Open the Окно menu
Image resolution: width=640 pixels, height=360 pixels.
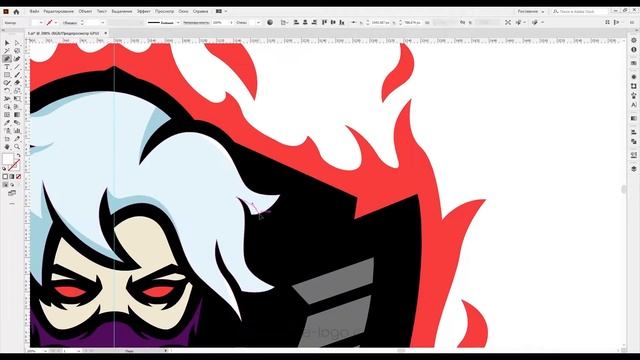pos(183,11)
